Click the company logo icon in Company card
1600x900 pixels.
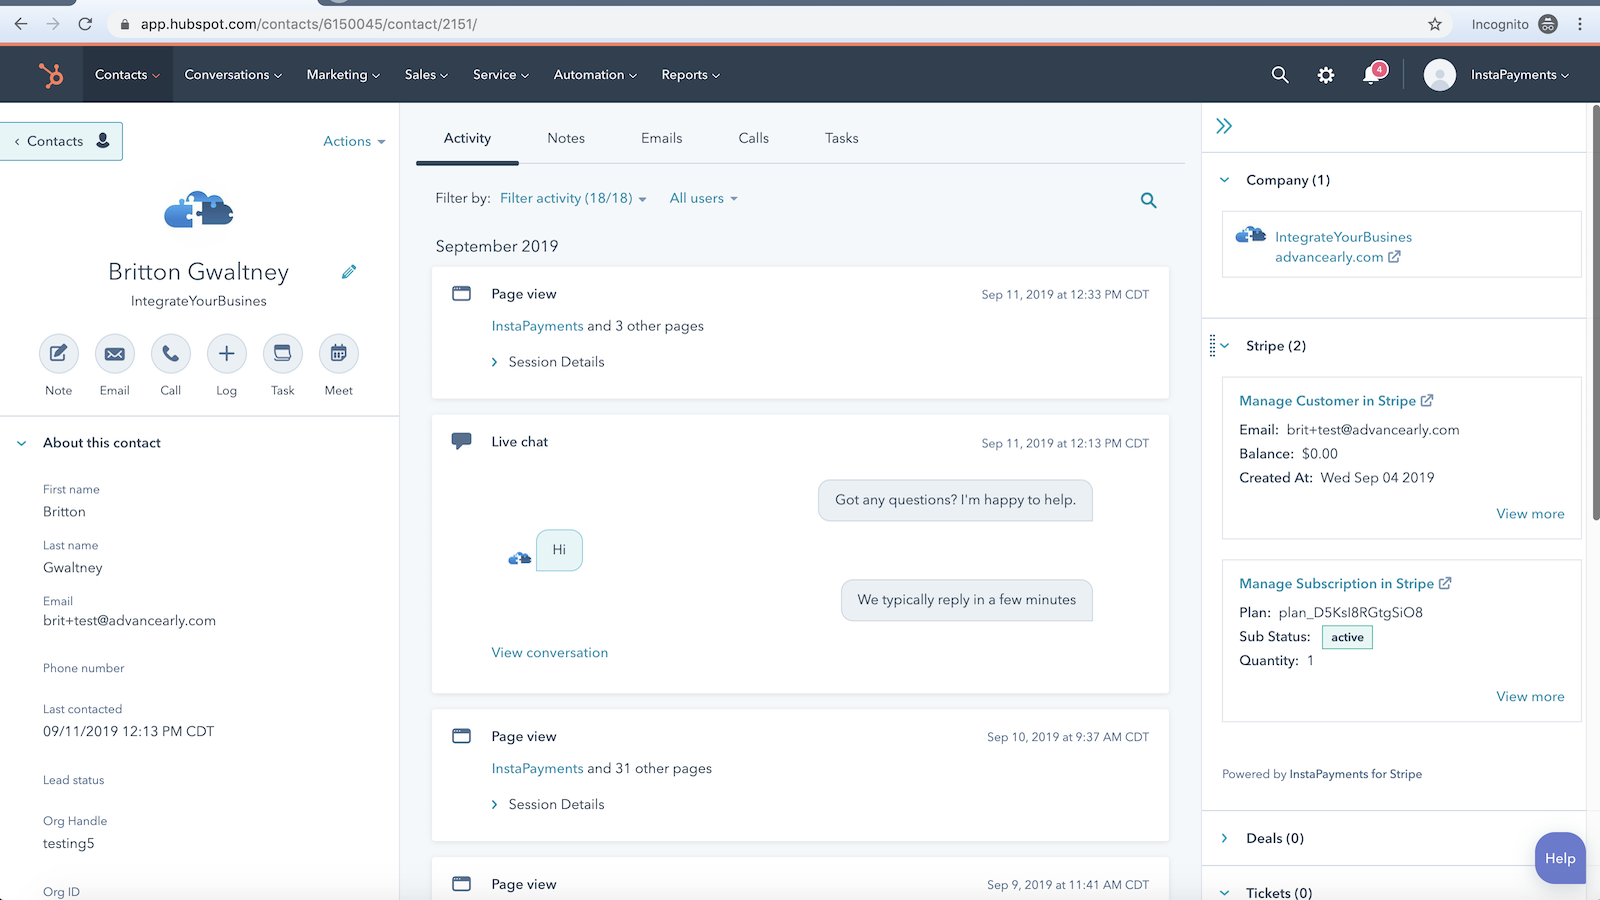pos(1251,235)
